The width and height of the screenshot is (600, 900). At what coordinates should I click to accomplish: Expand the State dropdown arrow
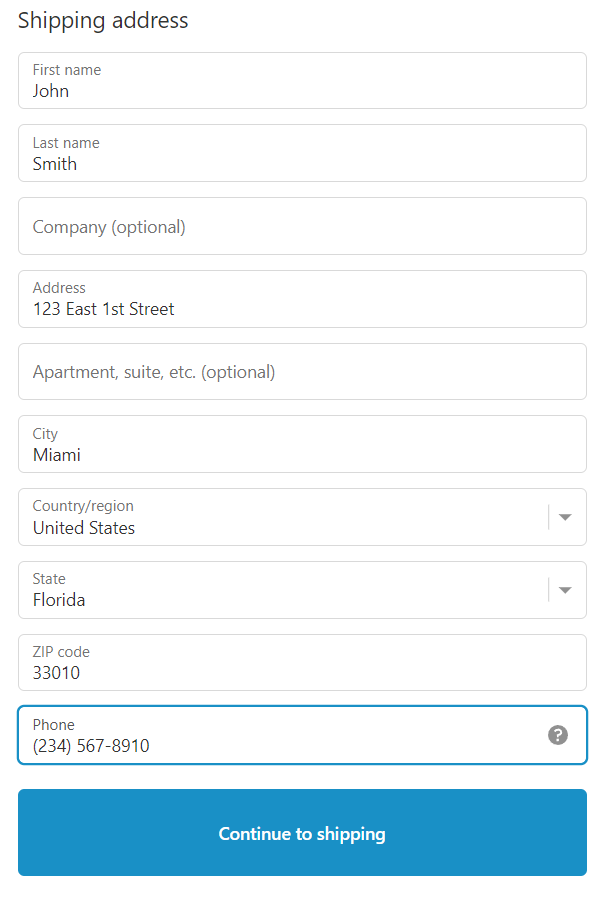(565, 590)
